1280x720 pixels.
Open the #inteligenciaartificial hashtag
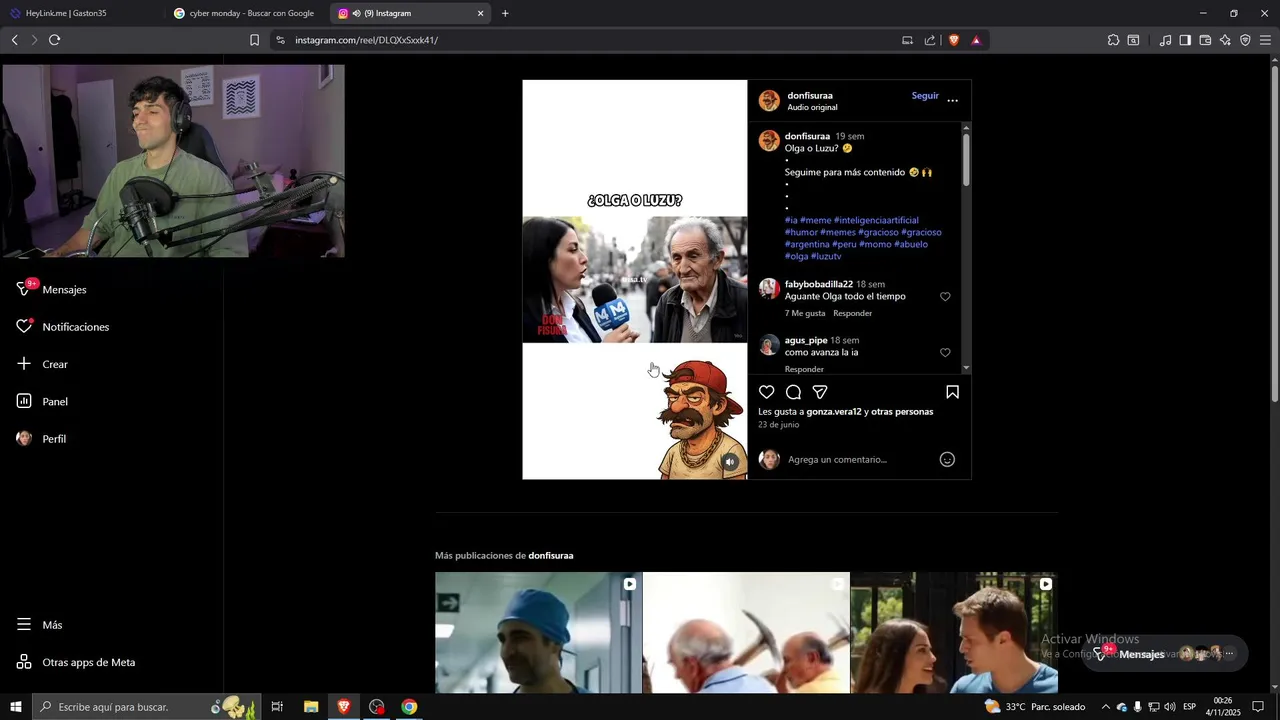tap(876, 220)
